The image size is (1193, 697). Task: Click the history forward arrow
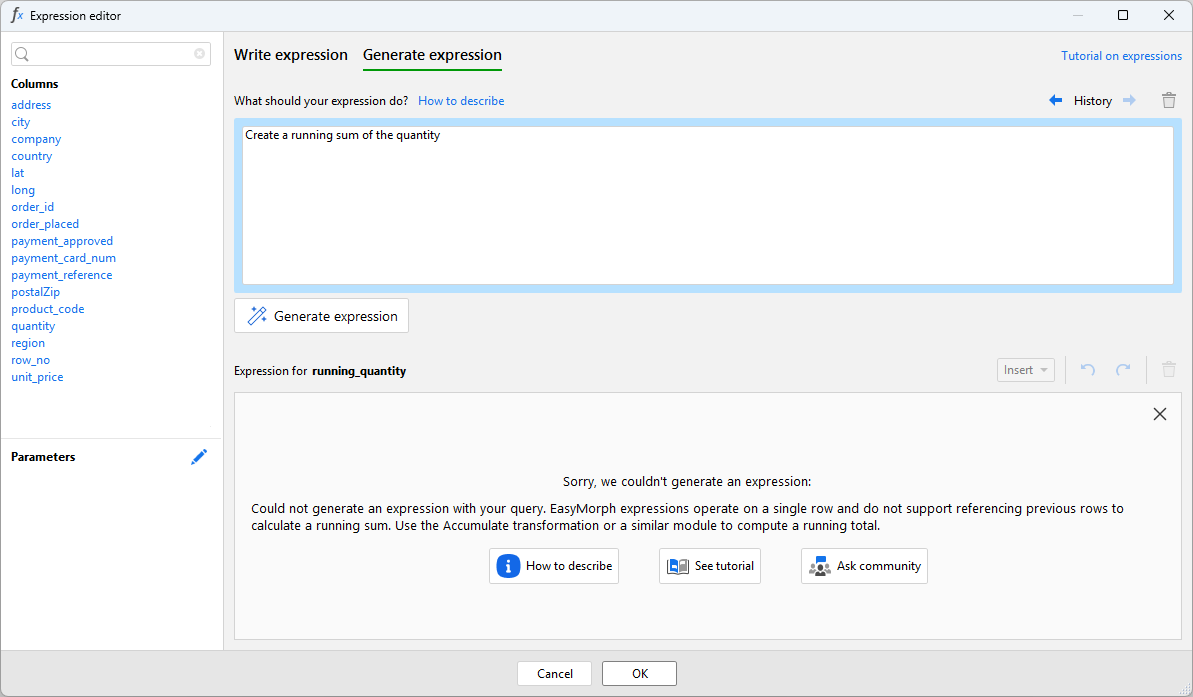[x=1129, y=101]
